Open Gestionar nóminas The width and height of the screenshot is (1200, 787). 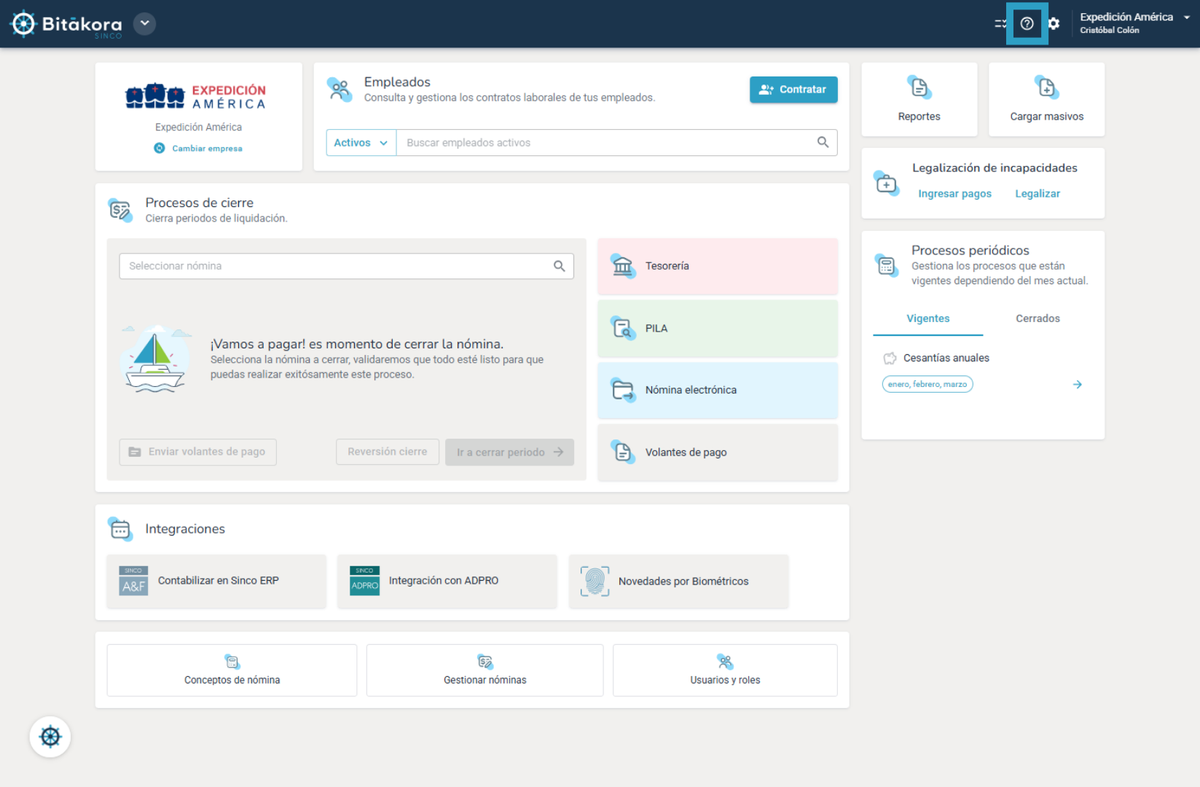(x=485, y=670)
